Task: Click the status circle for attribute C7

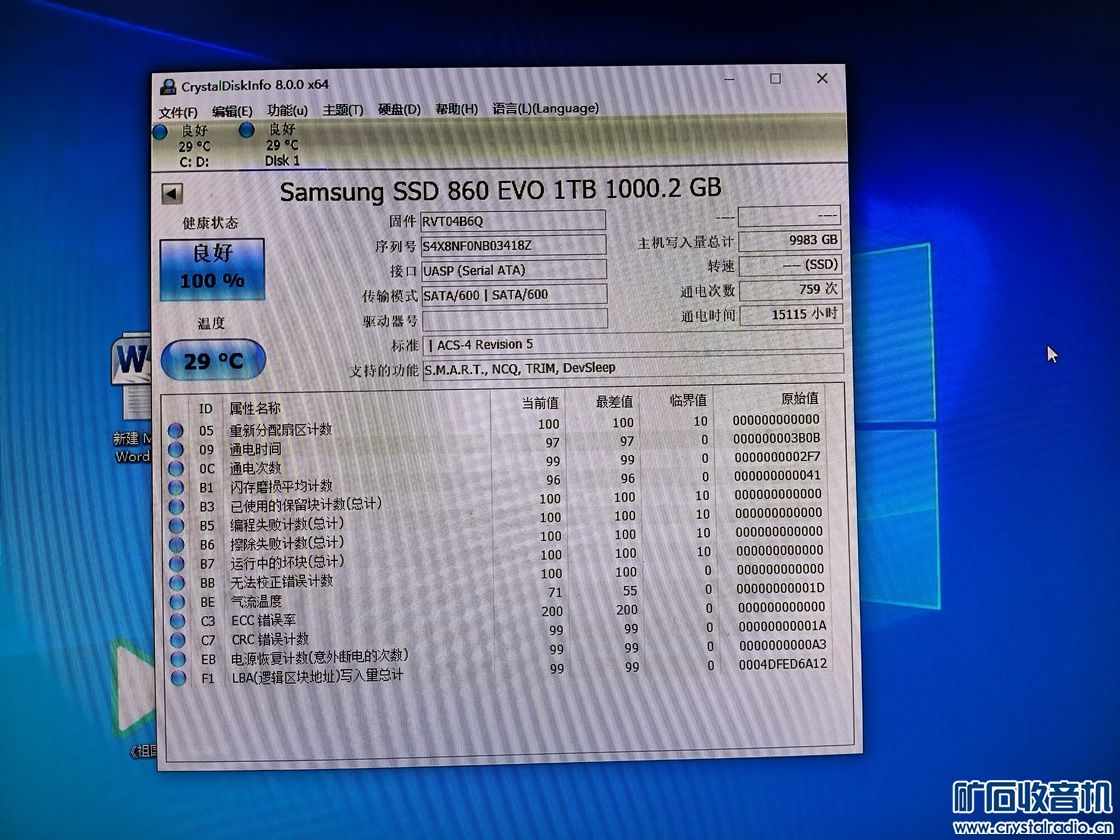Action: click(x=179, y=640)
